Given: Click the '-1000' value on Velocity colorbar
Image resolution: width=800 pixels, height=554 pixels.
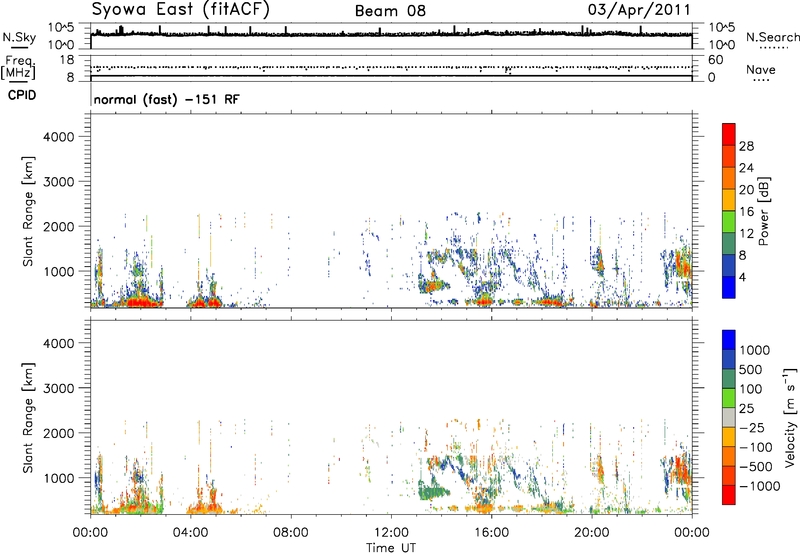Looking at the screenshot, I should tap(760, 486).
